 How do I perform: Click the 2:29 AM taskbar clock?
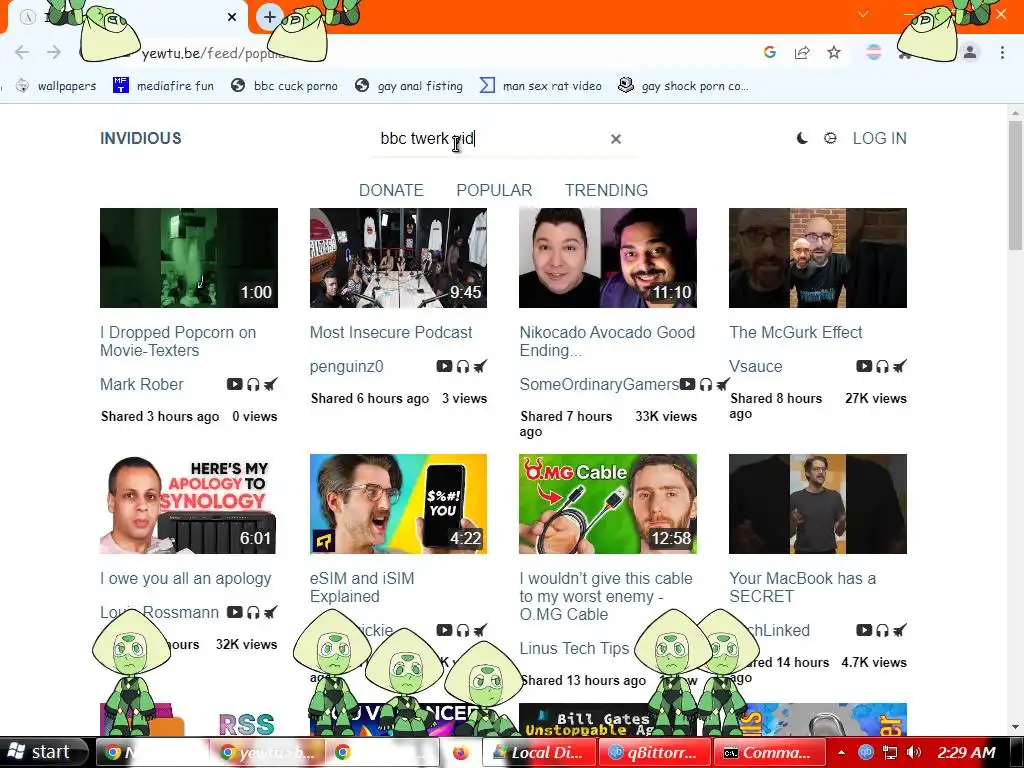click(x=967, y=752)
